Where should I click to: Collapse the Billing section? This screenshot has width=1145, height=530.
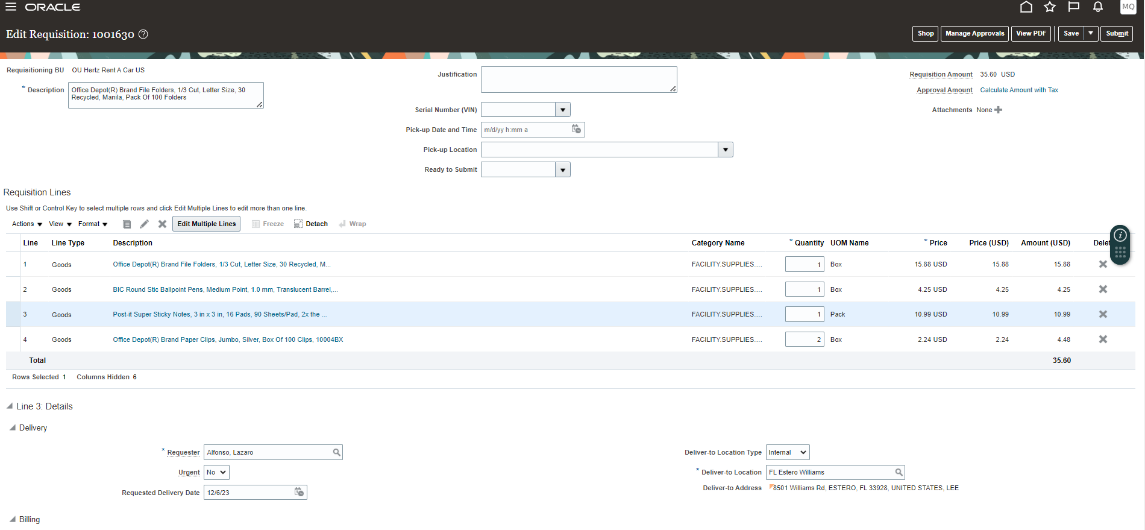pos(12,520)
